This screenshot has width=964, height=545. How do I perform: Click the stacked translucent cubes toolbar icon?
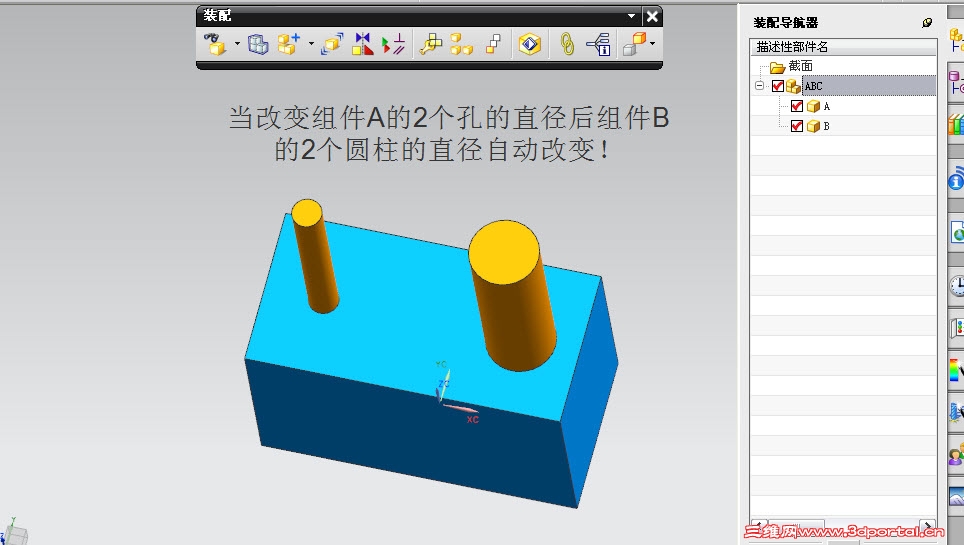point(258,44)
